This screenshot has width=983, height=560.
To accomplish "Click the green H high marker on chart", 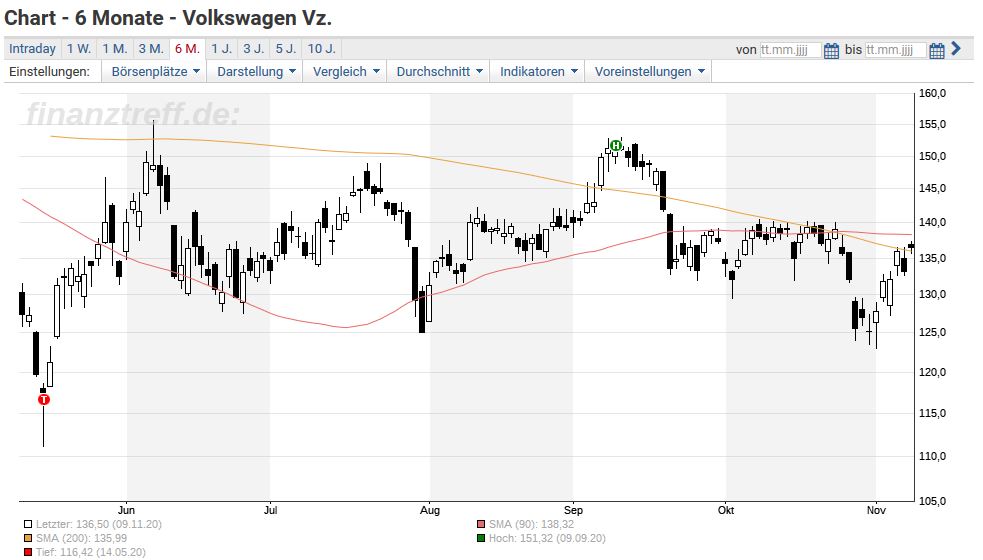I will point(616,145).
